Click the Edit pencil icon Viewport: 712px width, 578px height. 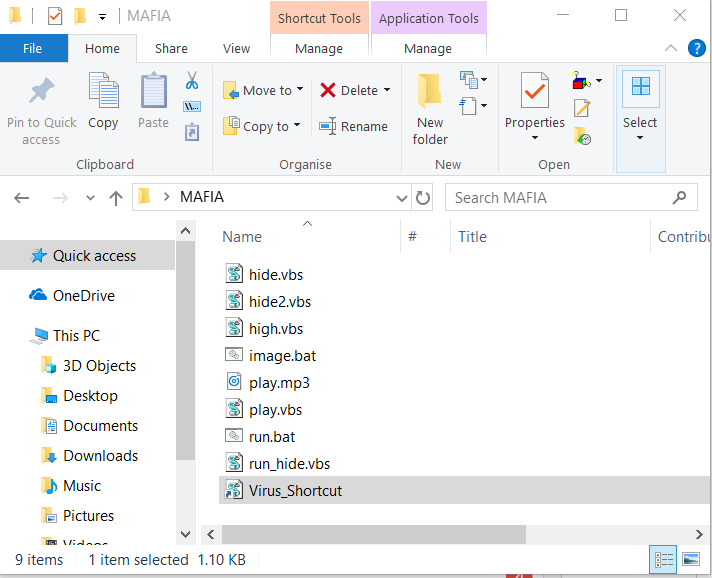coord(582,108)
